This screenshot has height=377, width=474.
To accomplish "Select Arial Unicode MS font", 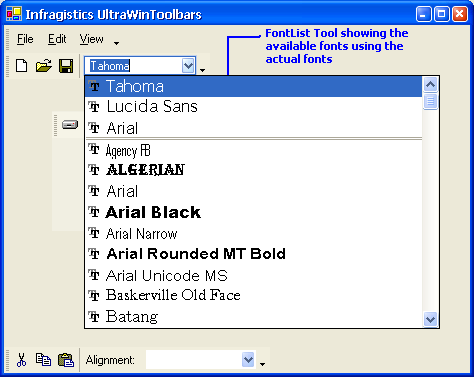I will [253, 275].
